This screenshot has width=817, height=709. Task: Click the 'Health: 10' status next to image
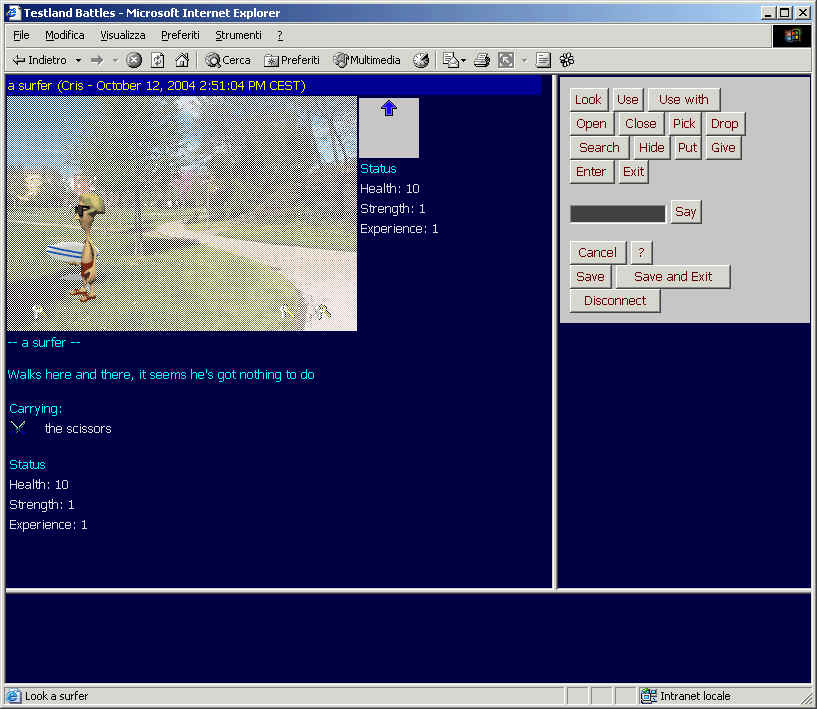tap(390, 189)
